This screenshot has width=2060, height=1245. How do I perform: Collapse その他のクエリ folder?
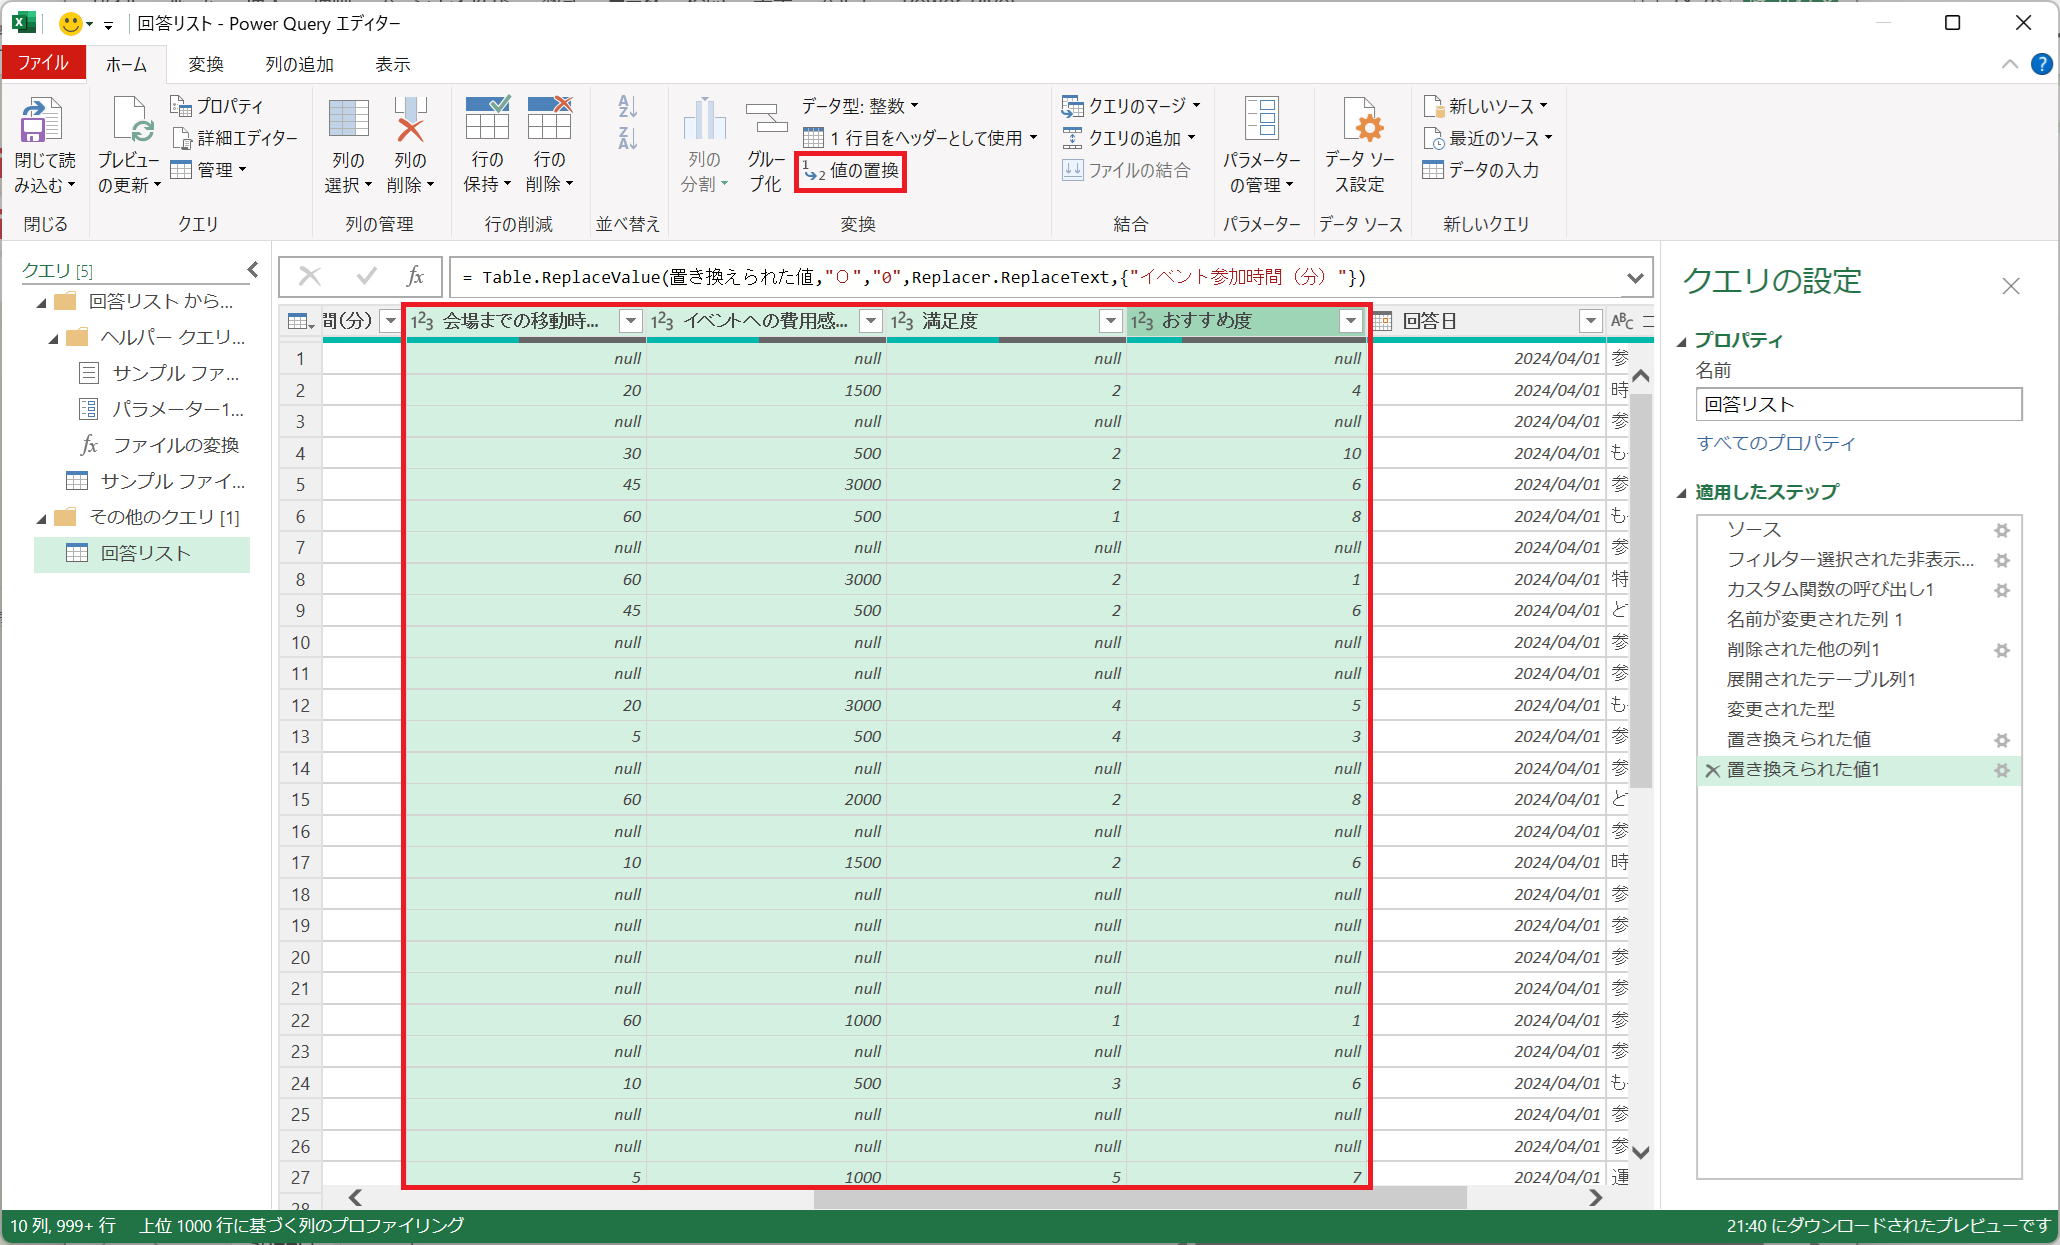(x=41, y=518)
